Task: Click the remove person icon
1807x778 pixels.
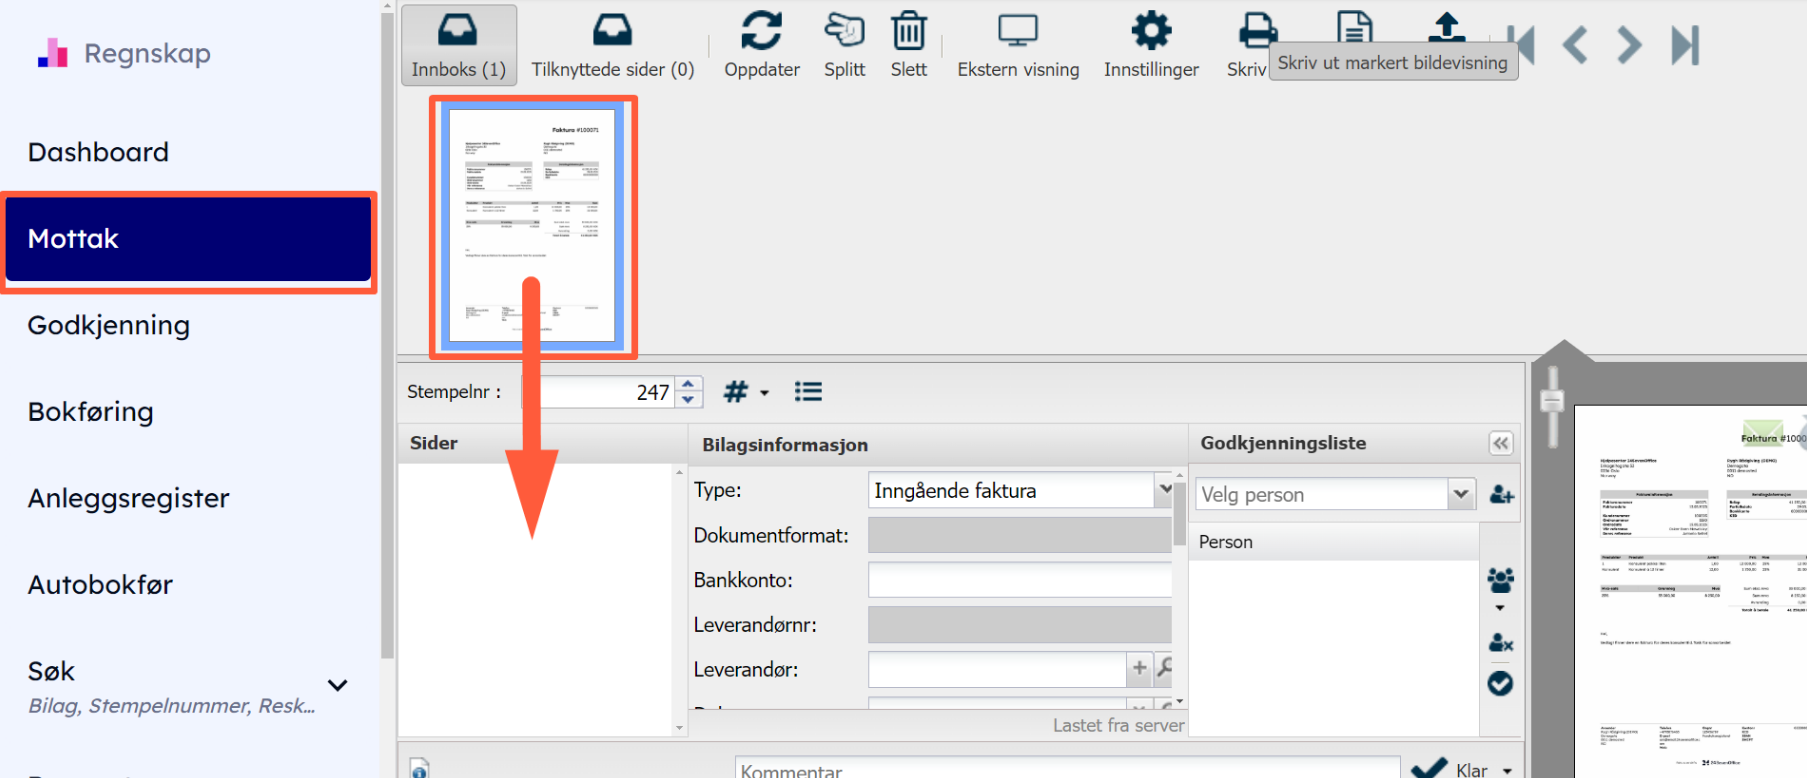Action: click(x=1500, y=643)
